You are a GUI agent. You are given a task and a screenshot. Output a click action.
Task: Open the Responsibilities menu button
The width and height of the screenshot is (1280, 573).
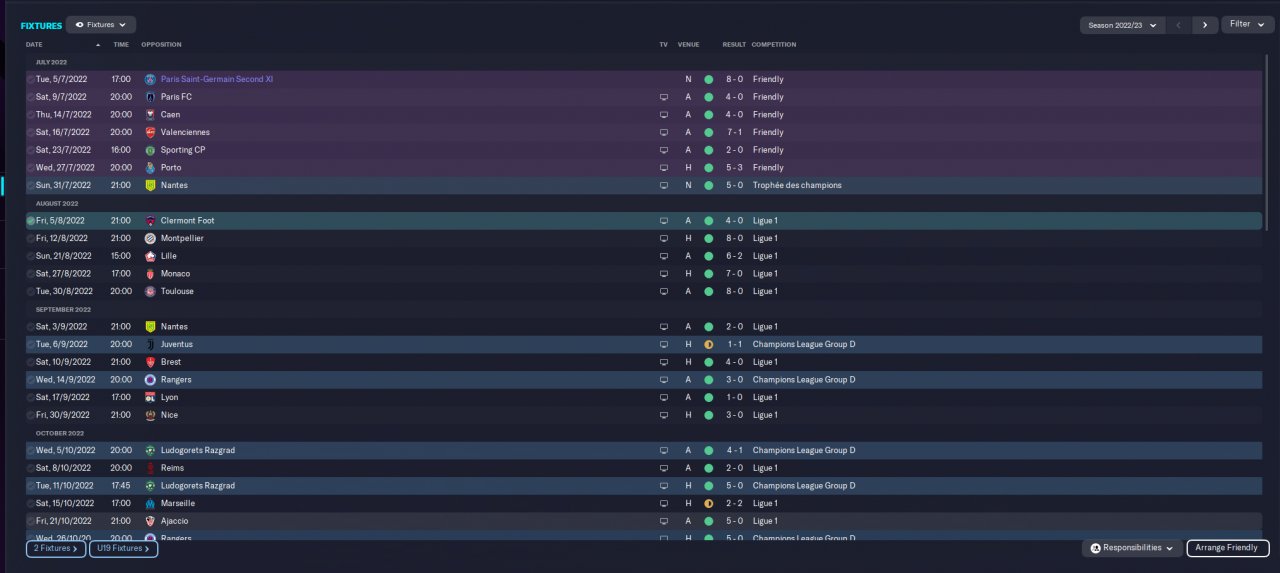click(x=1131, y=548)
